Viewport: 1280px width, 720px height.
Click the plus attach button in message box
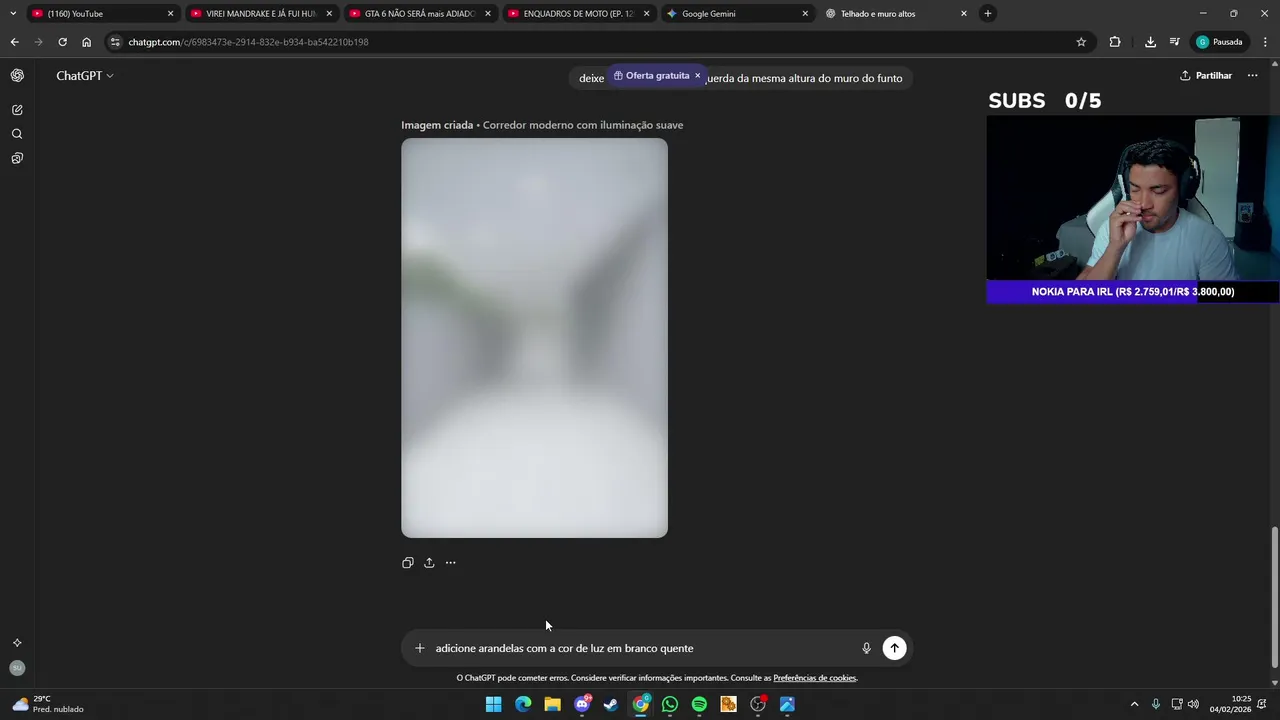[420, 648]
